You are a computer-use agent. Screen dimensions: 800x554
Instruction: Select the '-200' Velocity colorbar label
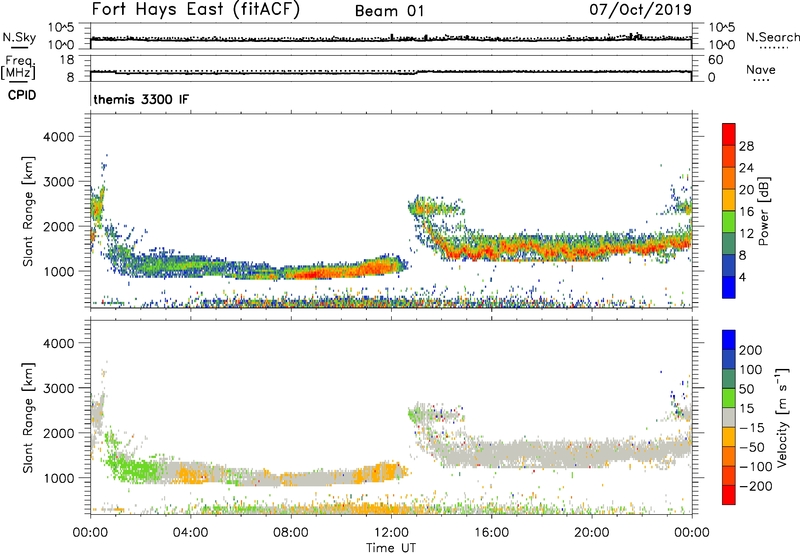click(756, 486)
